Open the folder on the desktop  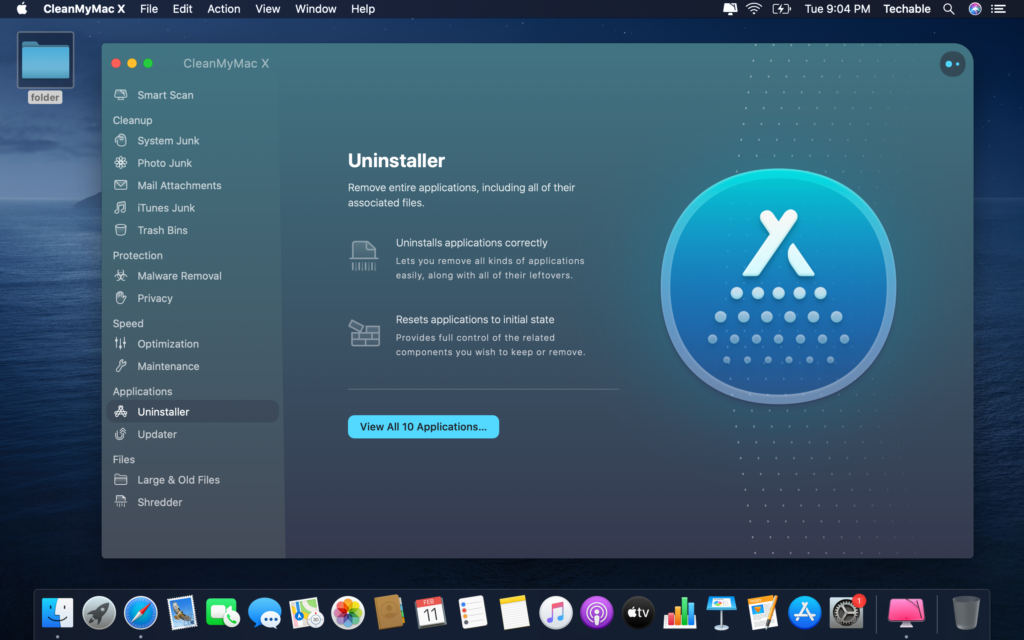[45, 61]
